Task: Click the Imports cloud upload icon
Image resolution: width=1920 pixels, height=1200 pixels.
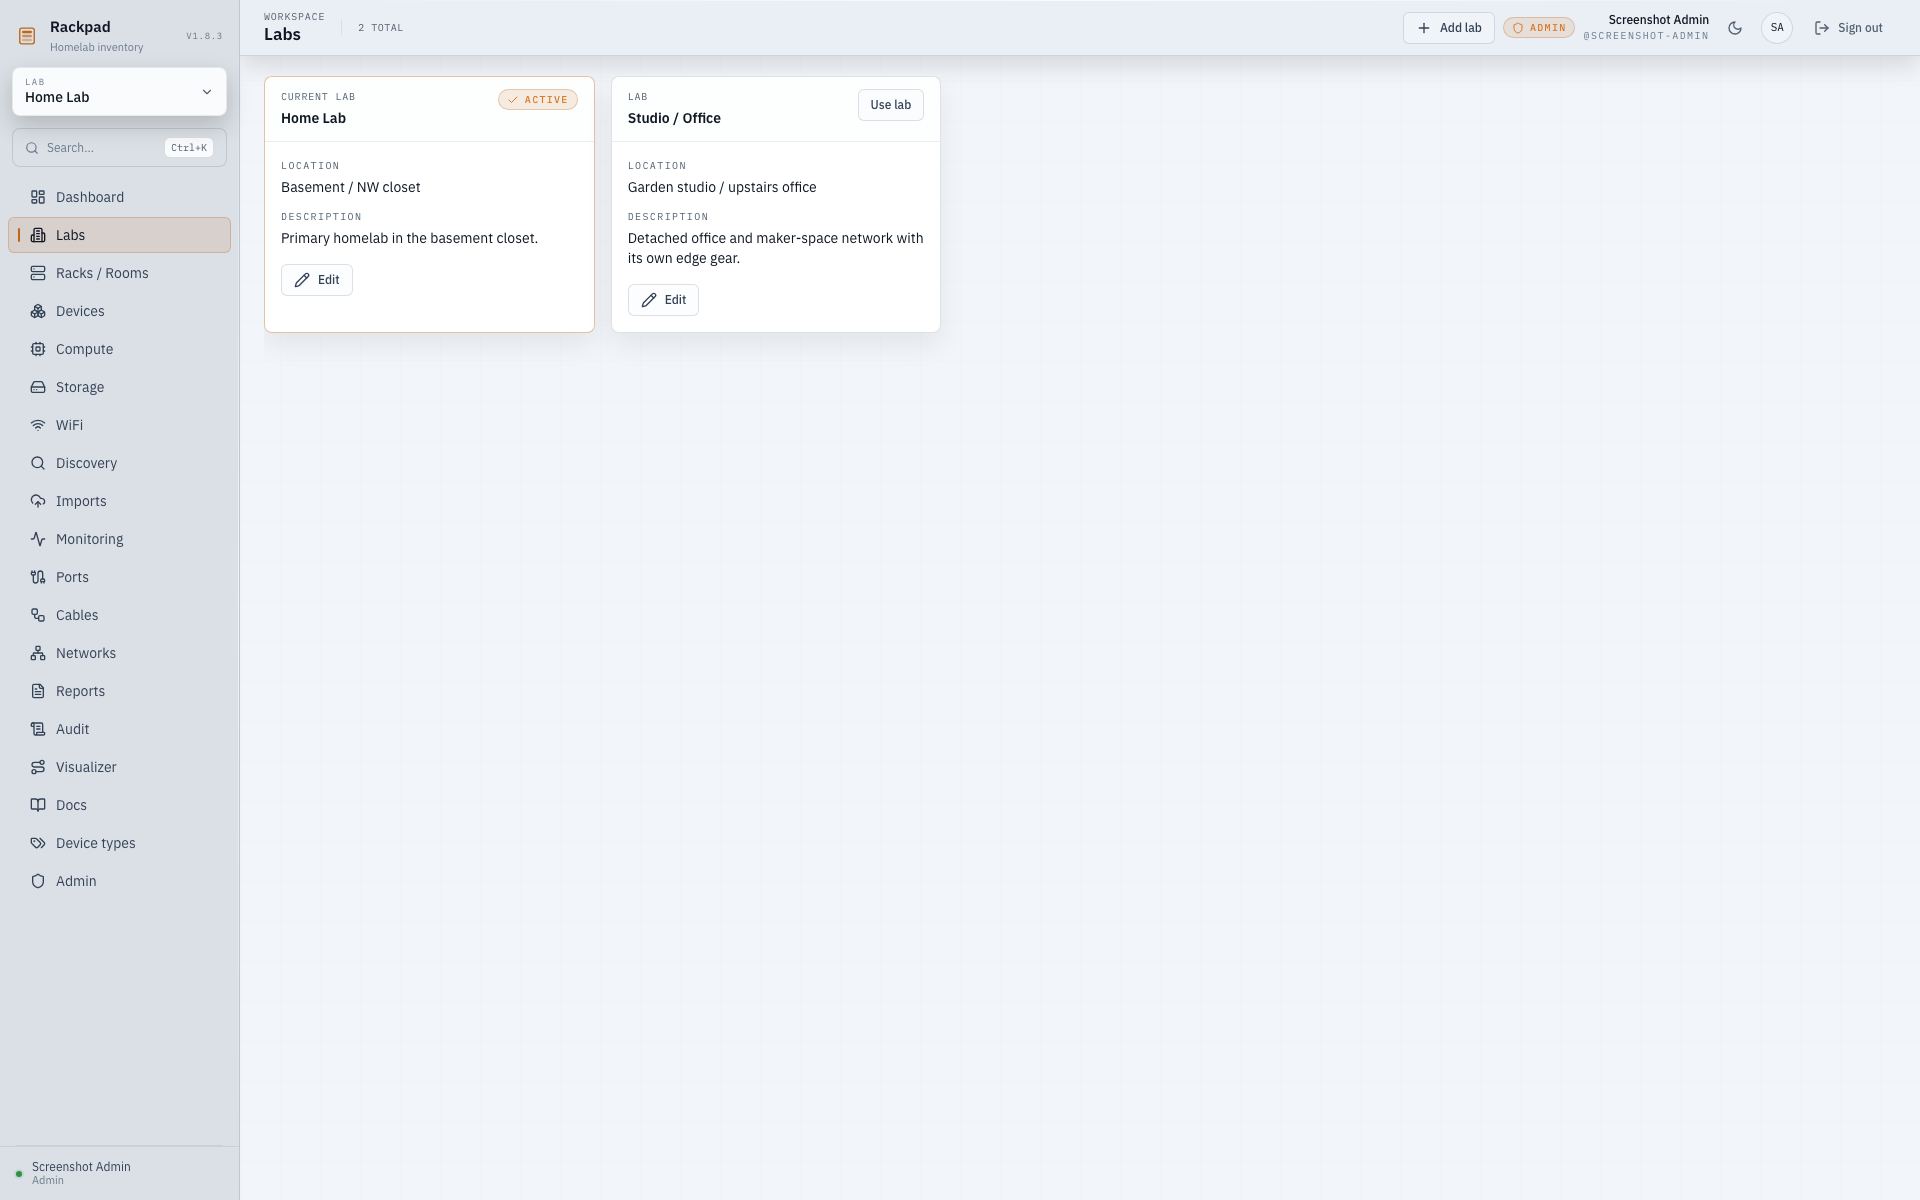Action: [x=38, y=501]
